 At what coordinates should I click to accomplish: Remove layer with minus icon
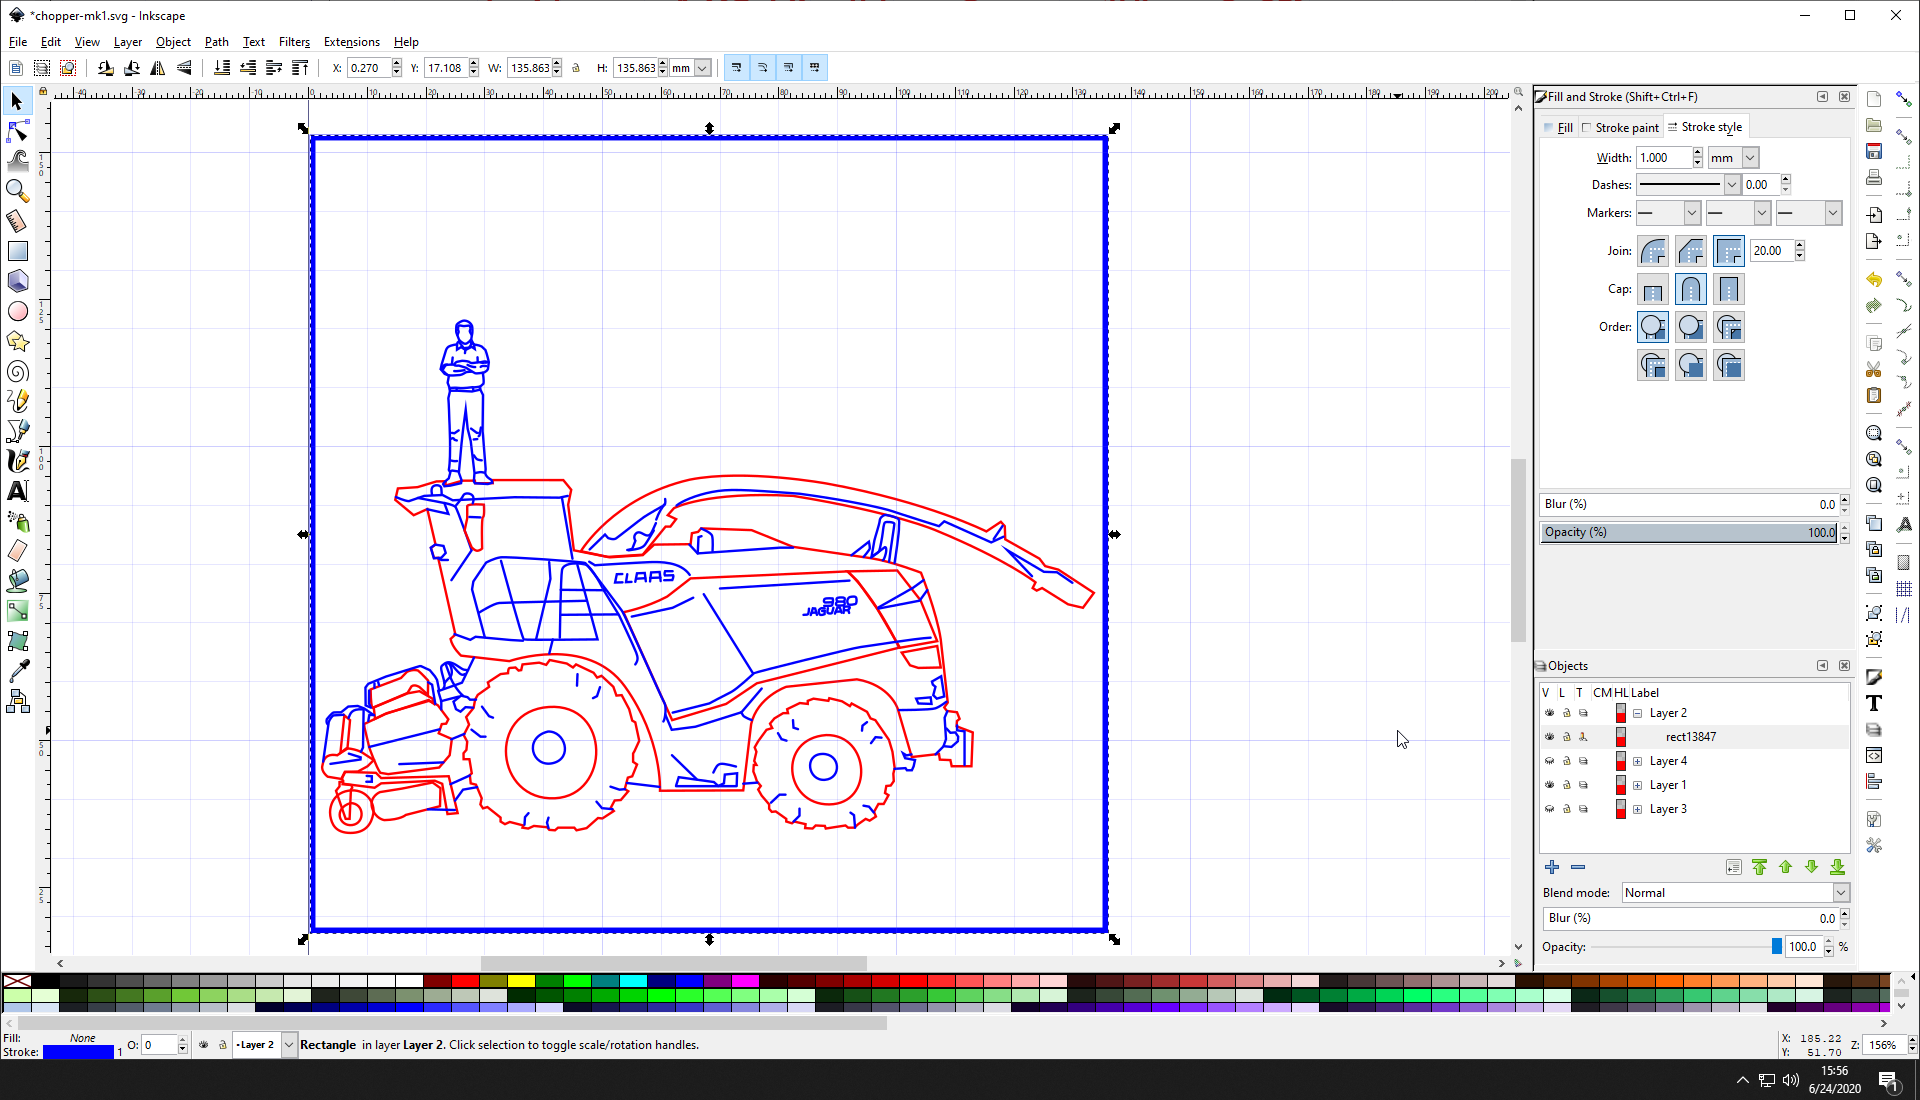1578,867
